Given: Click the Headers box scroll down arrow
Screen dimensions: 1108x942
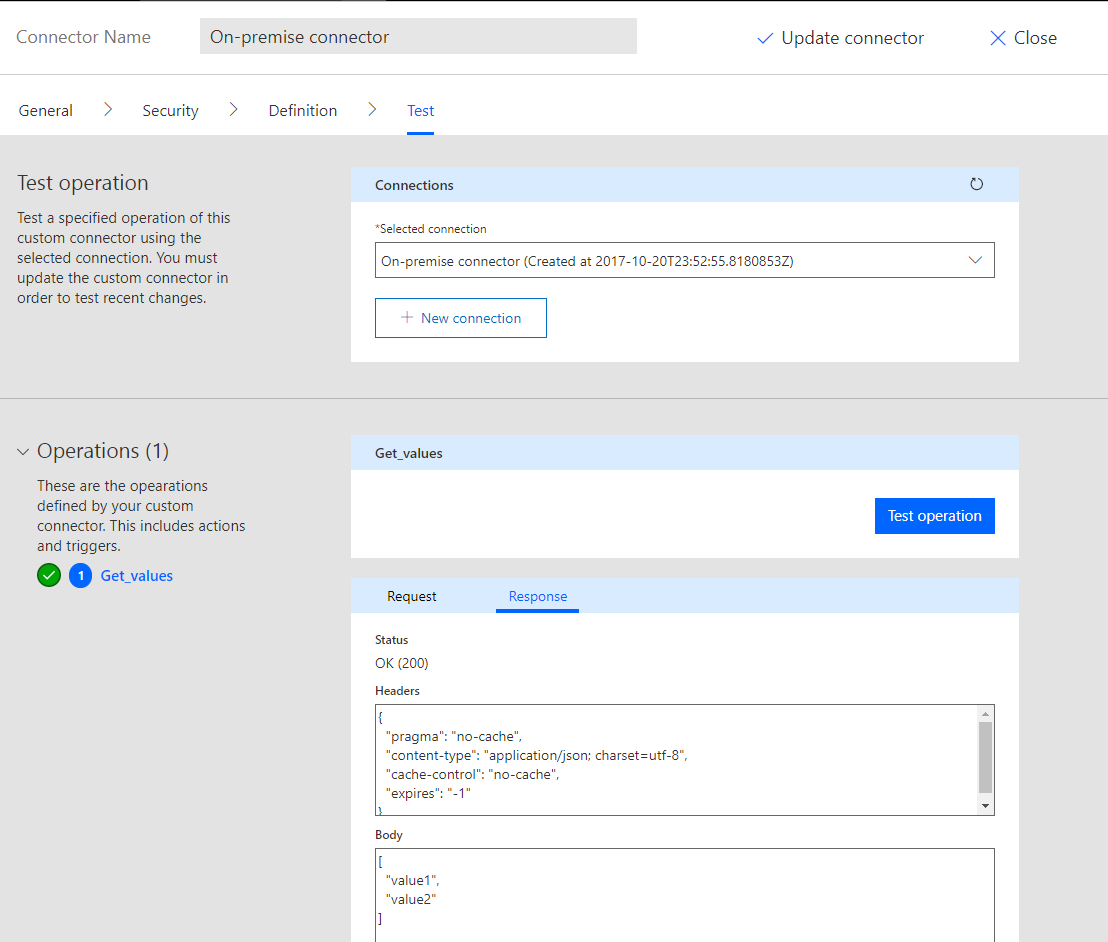Looking at the screenshot, I should coord(985,805).
